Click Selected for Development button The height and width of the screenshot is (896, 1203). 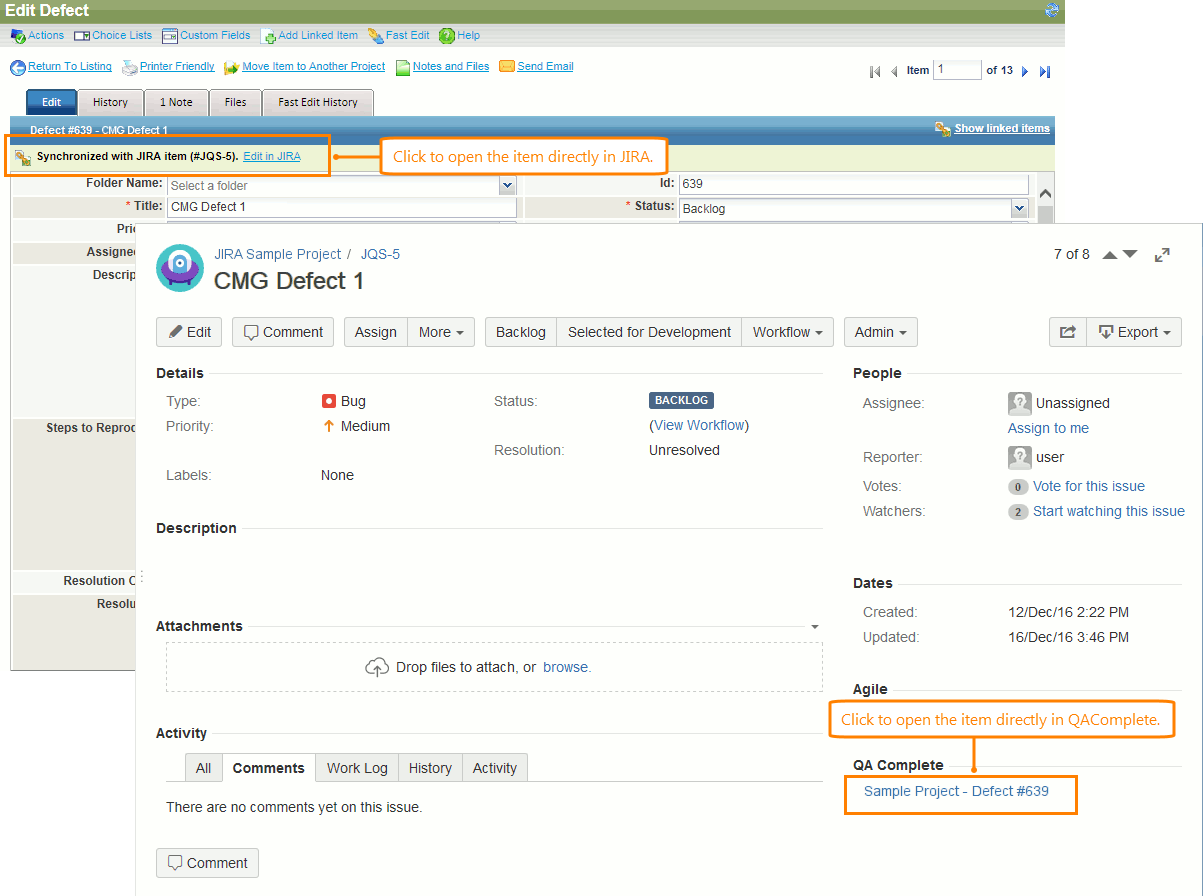pos(650,332)
